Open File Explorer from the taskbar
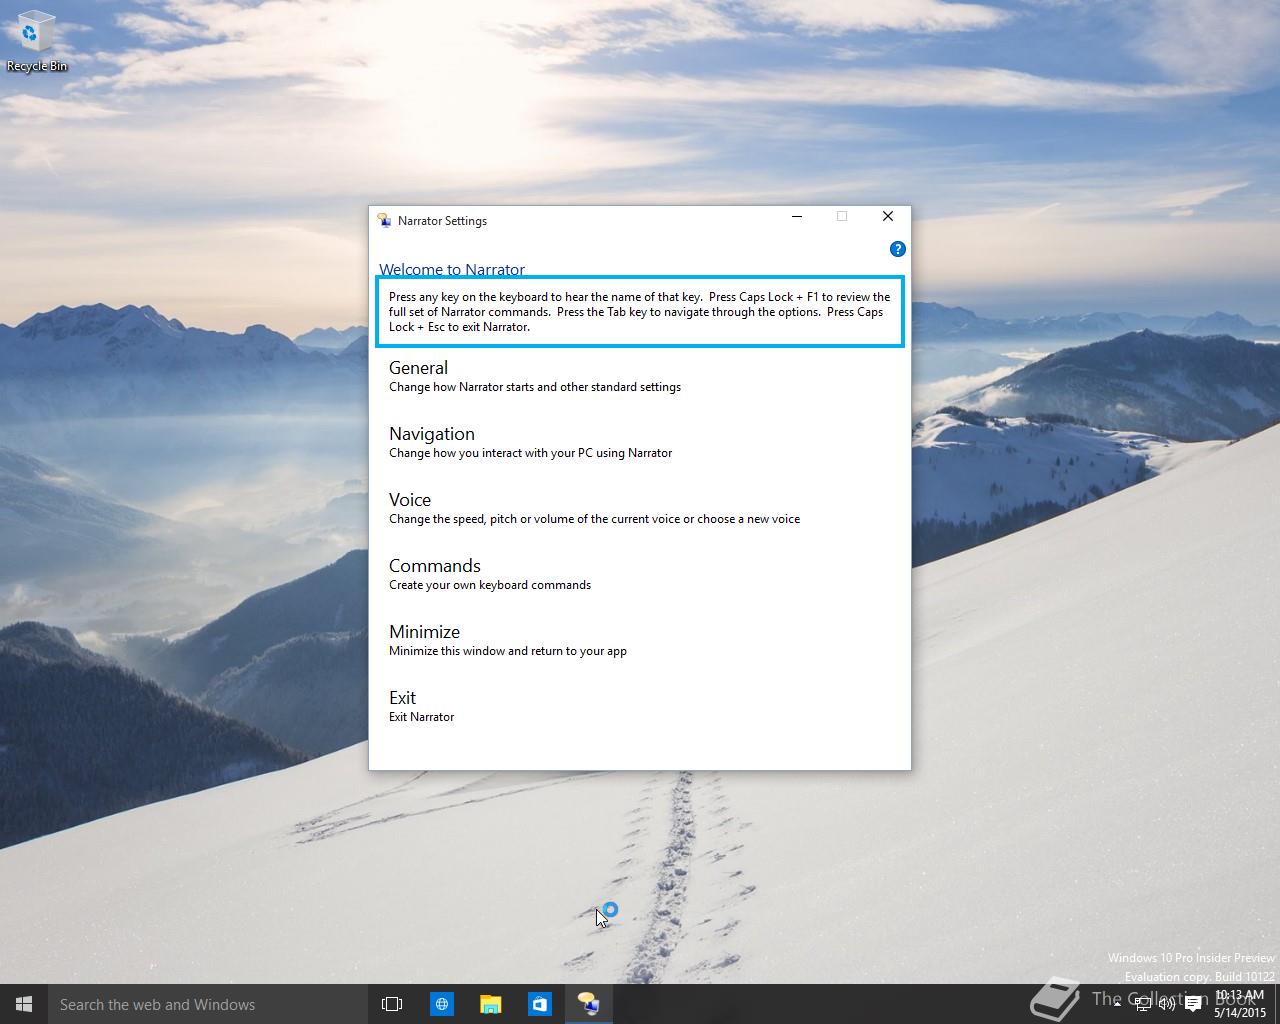The image size is (1280, 1024). point(490,1004)
